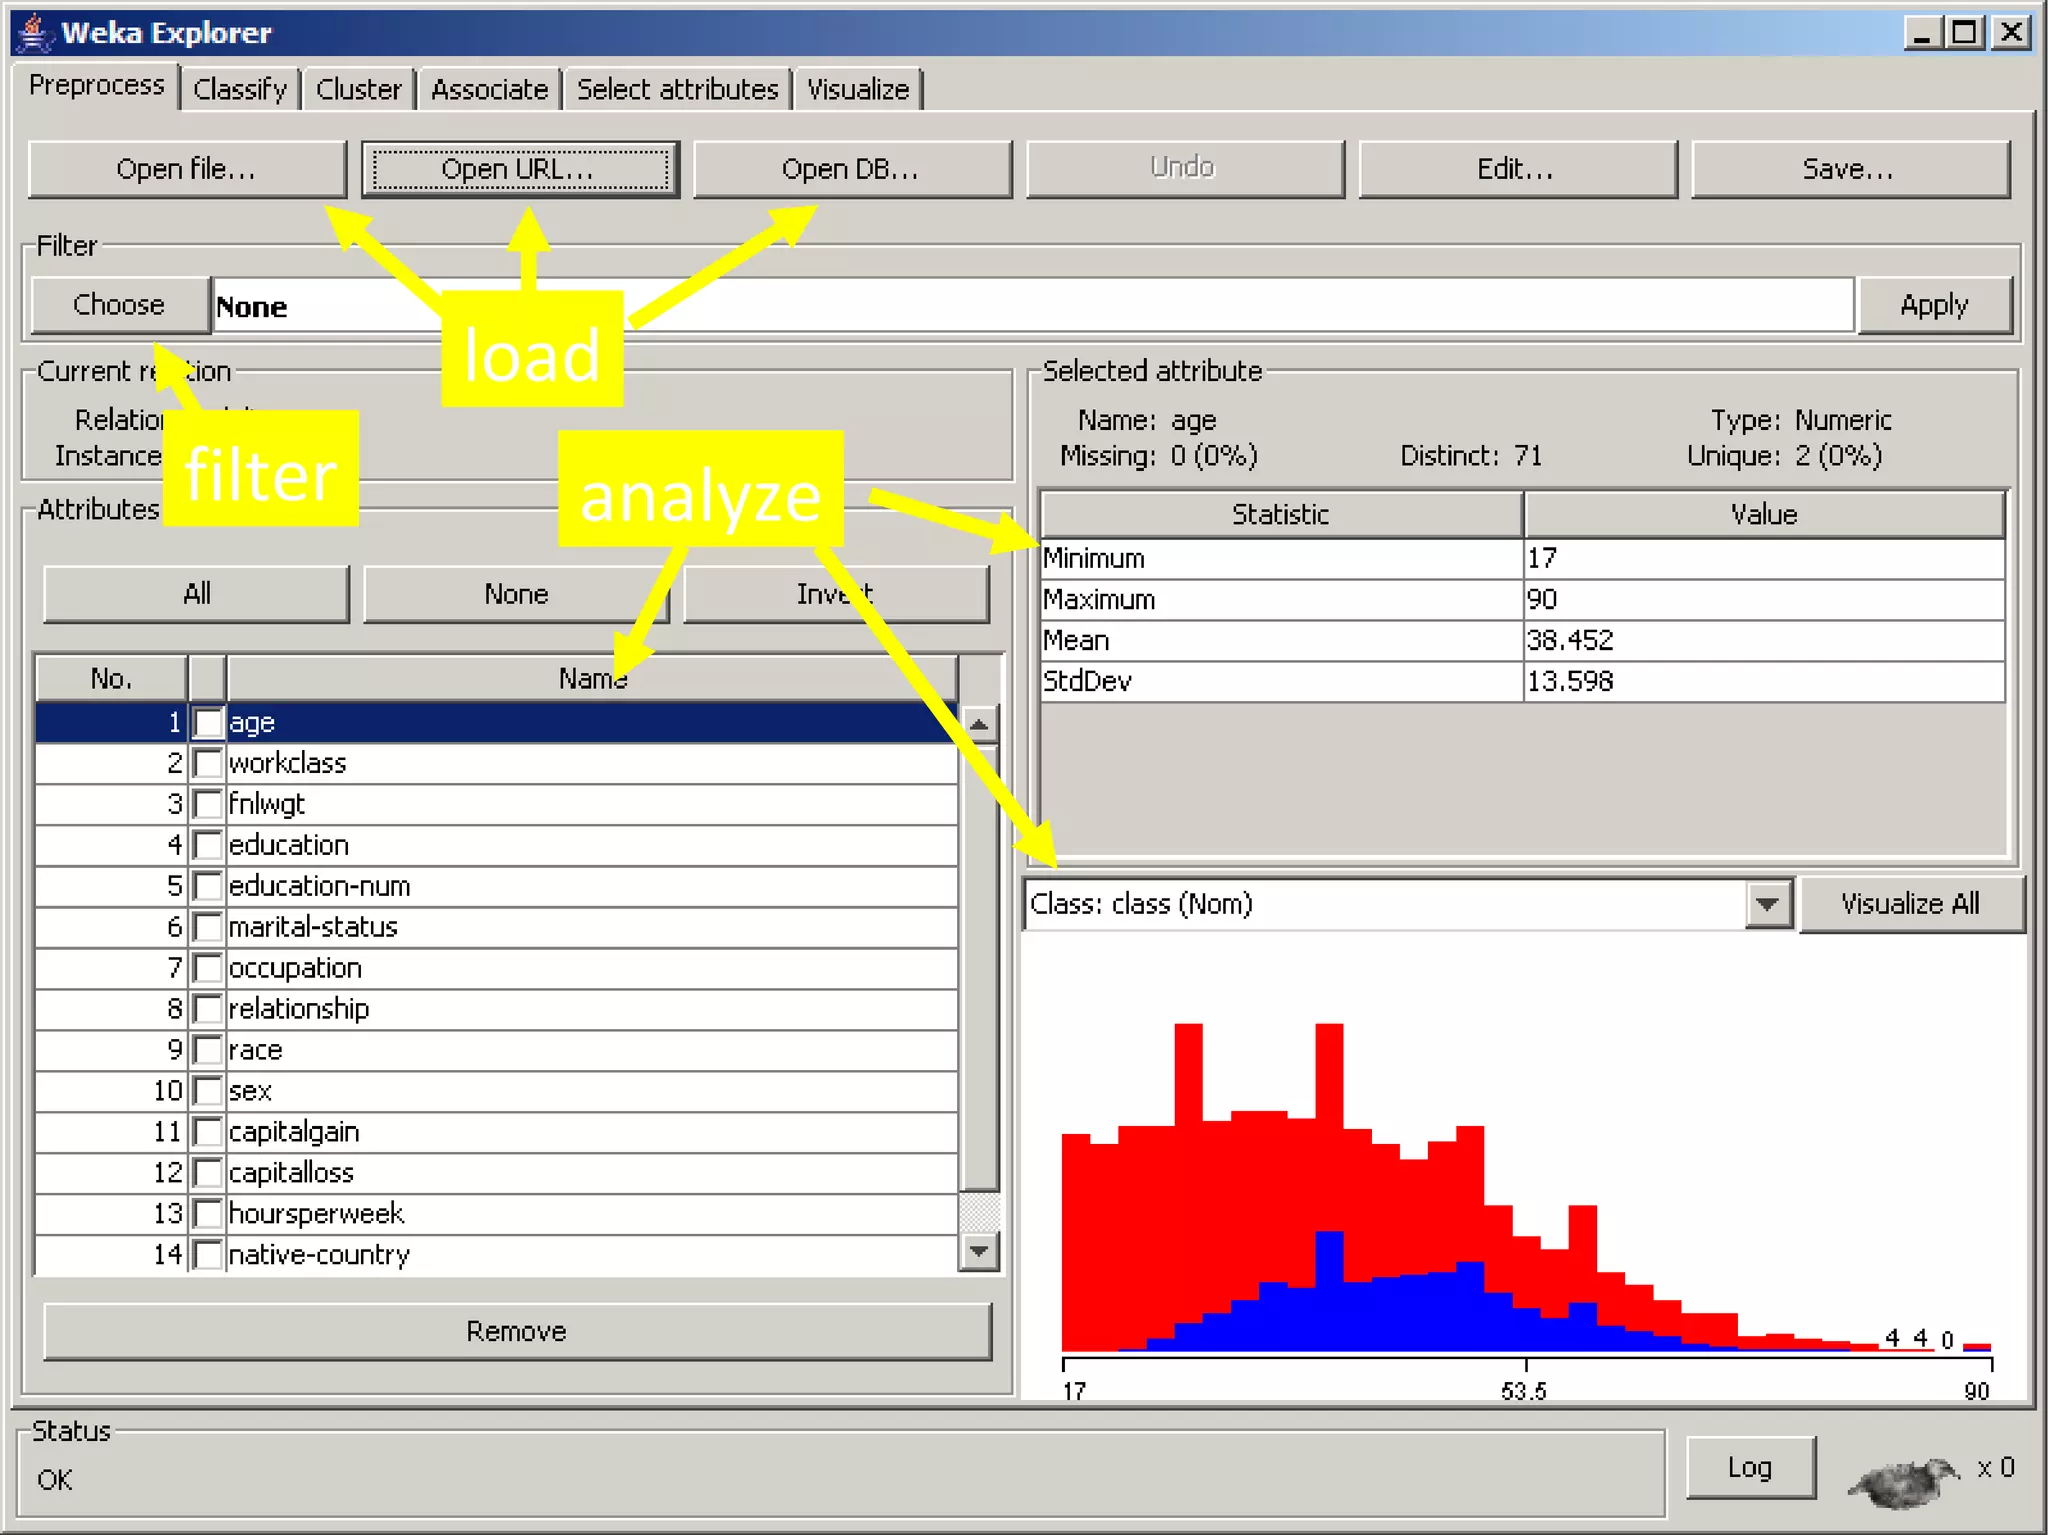The width and height of the screenshot is (2048, 1535).
Task: Apply the selected filter
Action: click(1934, 305)
